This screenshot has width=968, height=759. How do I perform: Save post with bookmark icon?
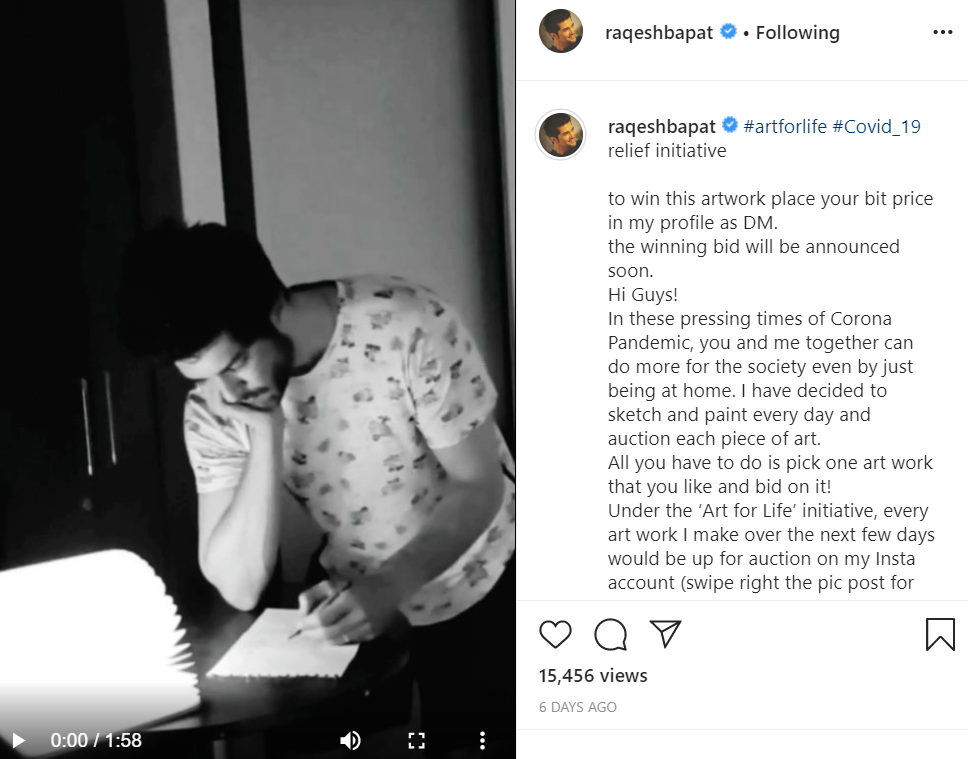tap(940, 634)
